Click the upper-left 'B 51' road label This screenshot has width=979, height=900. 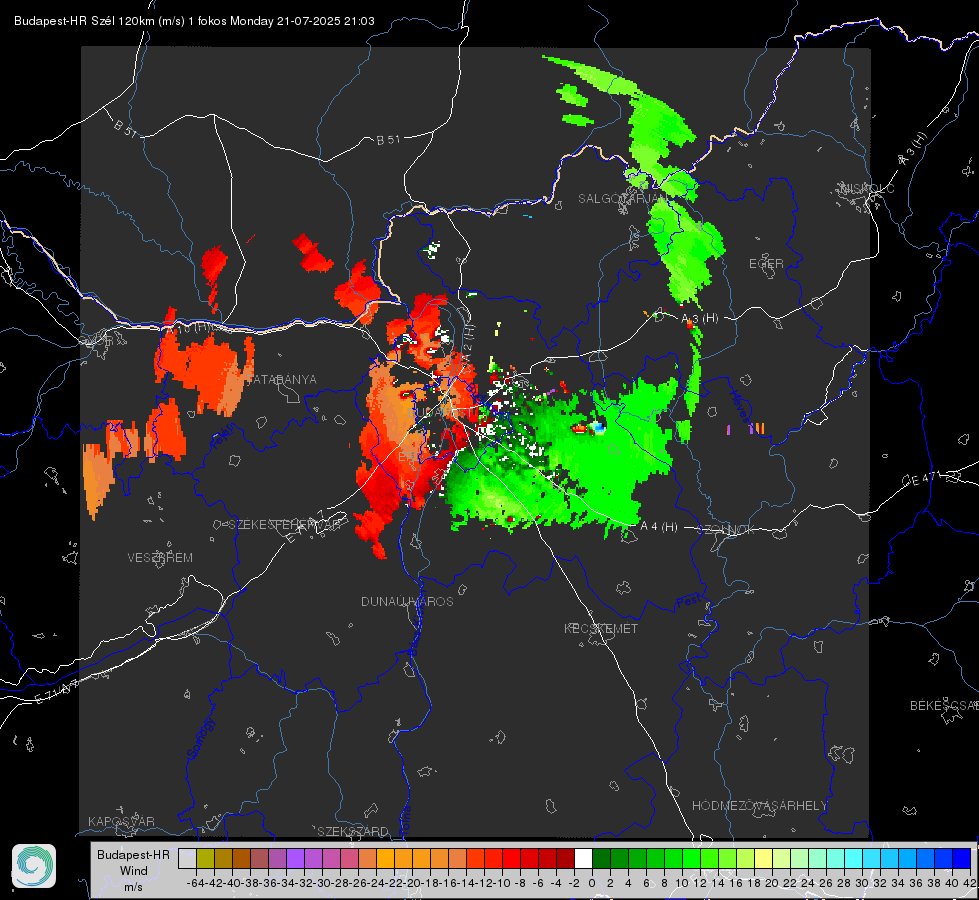click(125, 129)
